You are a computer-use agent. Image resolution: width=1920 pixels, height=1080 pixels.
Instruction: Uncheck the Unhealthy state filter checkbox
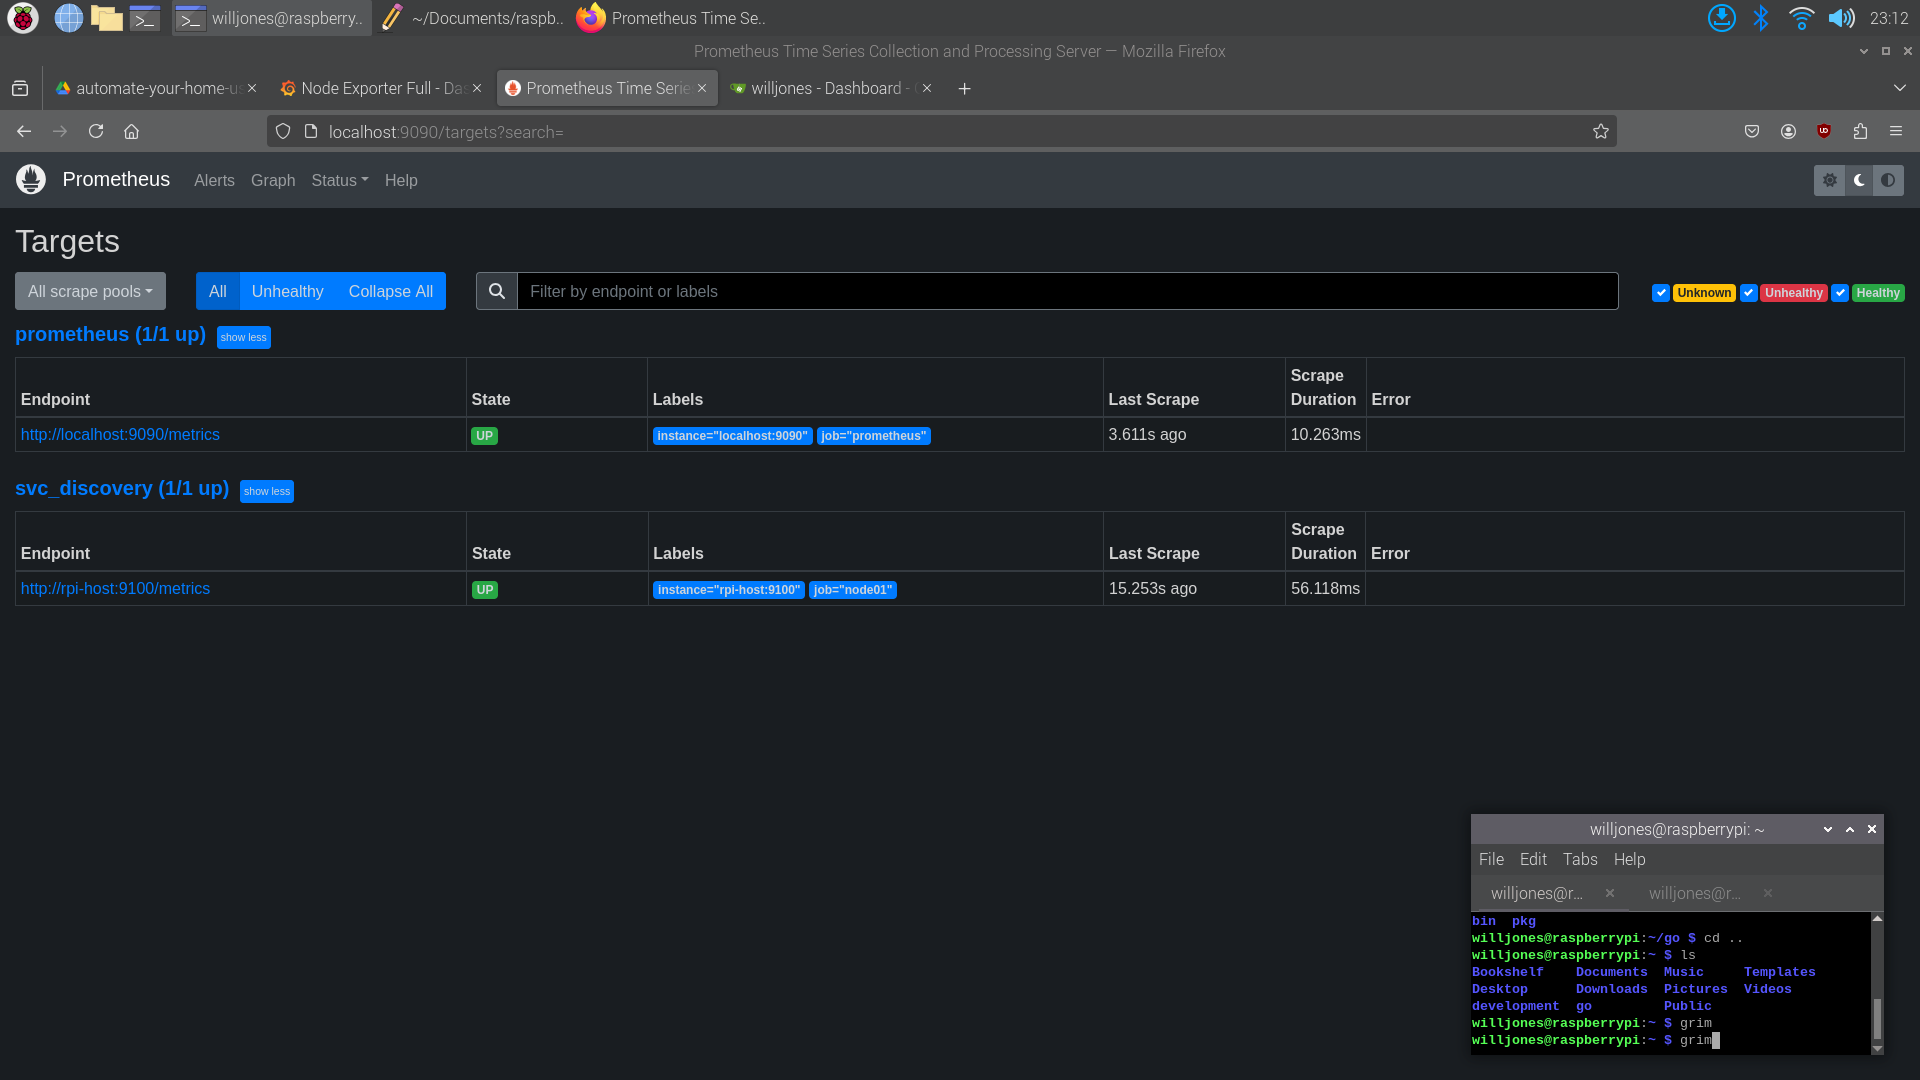(x=1749, y=293)
